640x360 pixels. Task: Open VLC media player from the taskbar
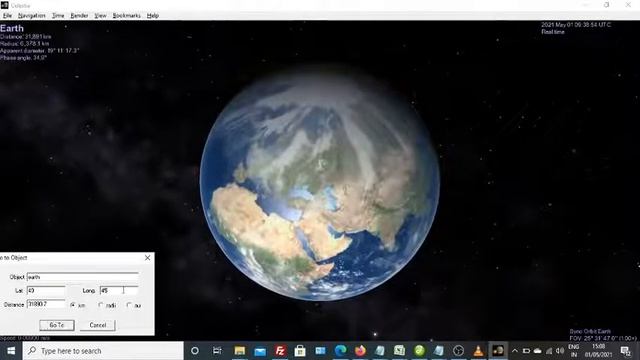point(478,351)
